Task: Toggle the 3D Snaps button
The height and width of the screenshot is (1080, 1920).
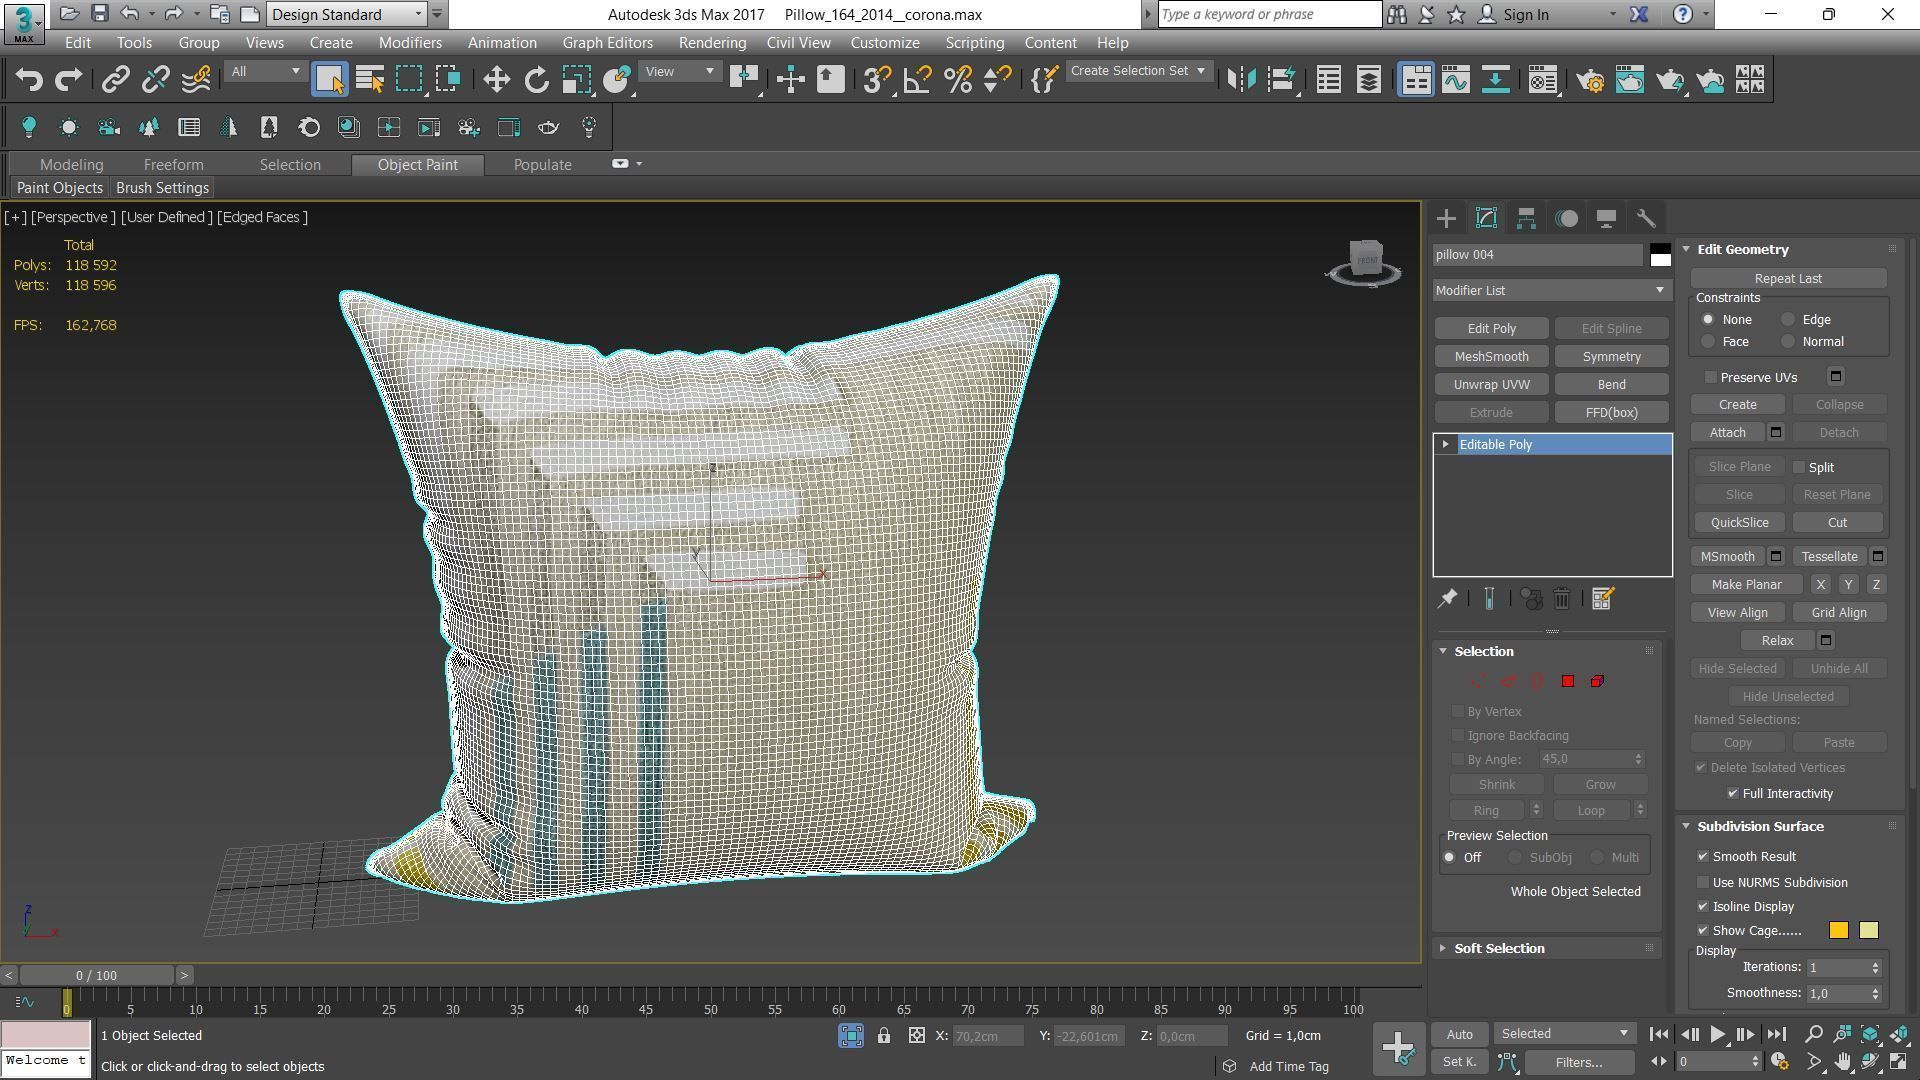Action: click(877, 80)
